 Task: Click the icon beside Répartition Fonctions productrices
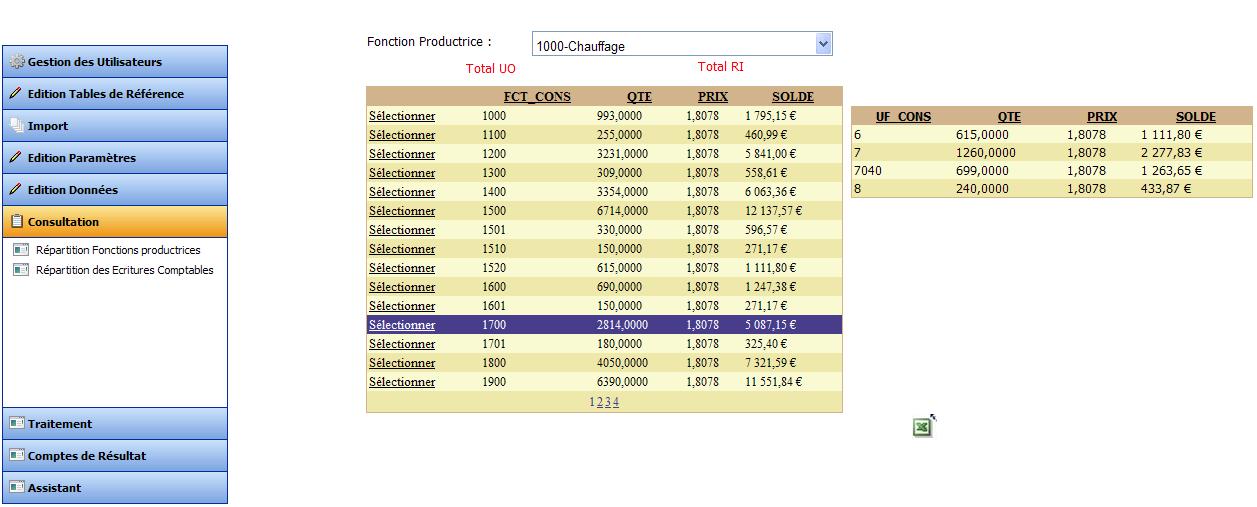coord(21,250)
